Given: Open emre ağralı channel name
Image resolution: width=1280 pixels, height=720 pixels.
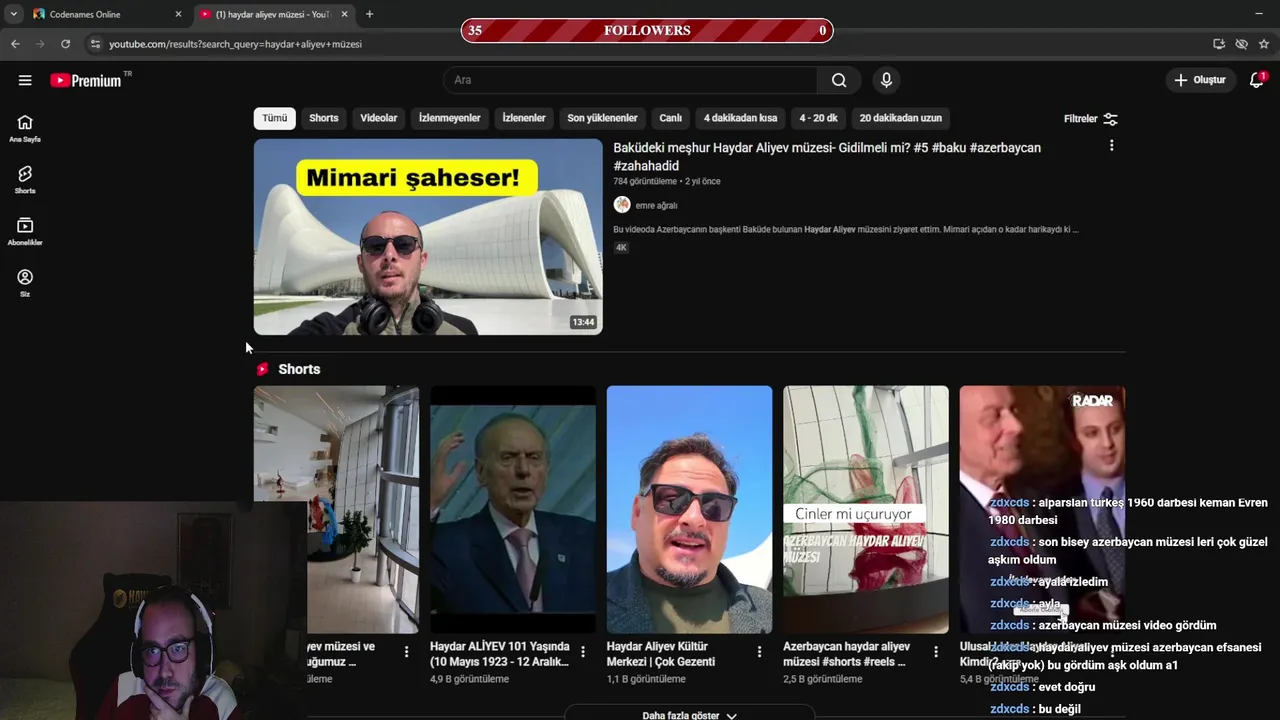Looking at the screenshot, I should click(656, 205).
